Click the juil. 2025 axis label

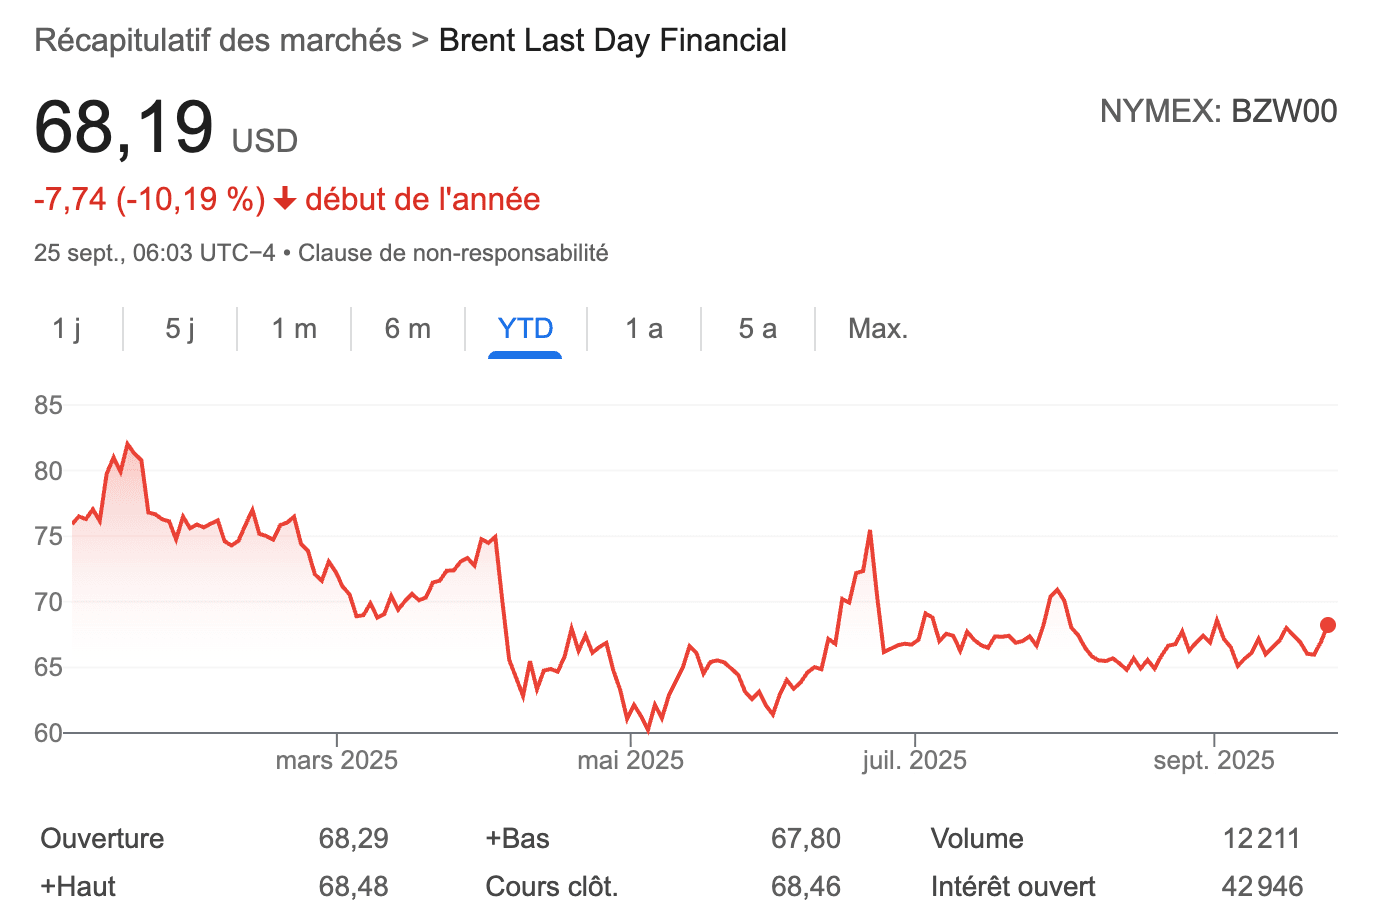point(914,761)
